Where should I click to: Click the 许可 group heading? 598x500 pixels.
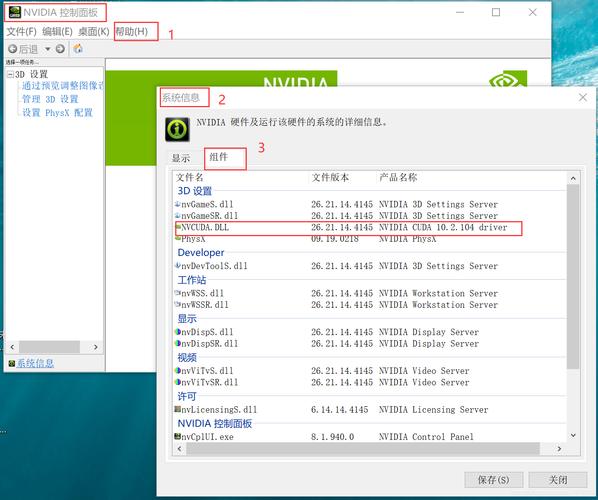[x=187, y=396]
